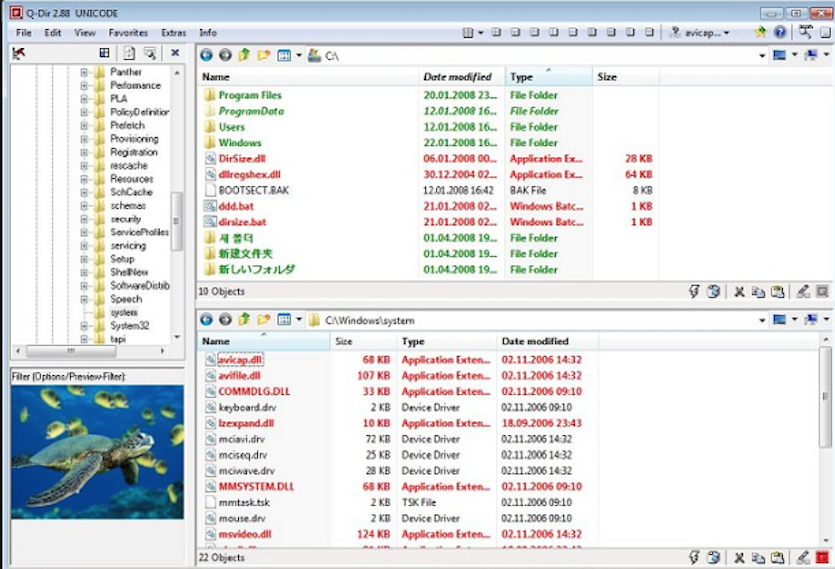Select the Program Files folder row
Image resolution: width=835 pixels, height=569 pixels.
click(428, 95)
